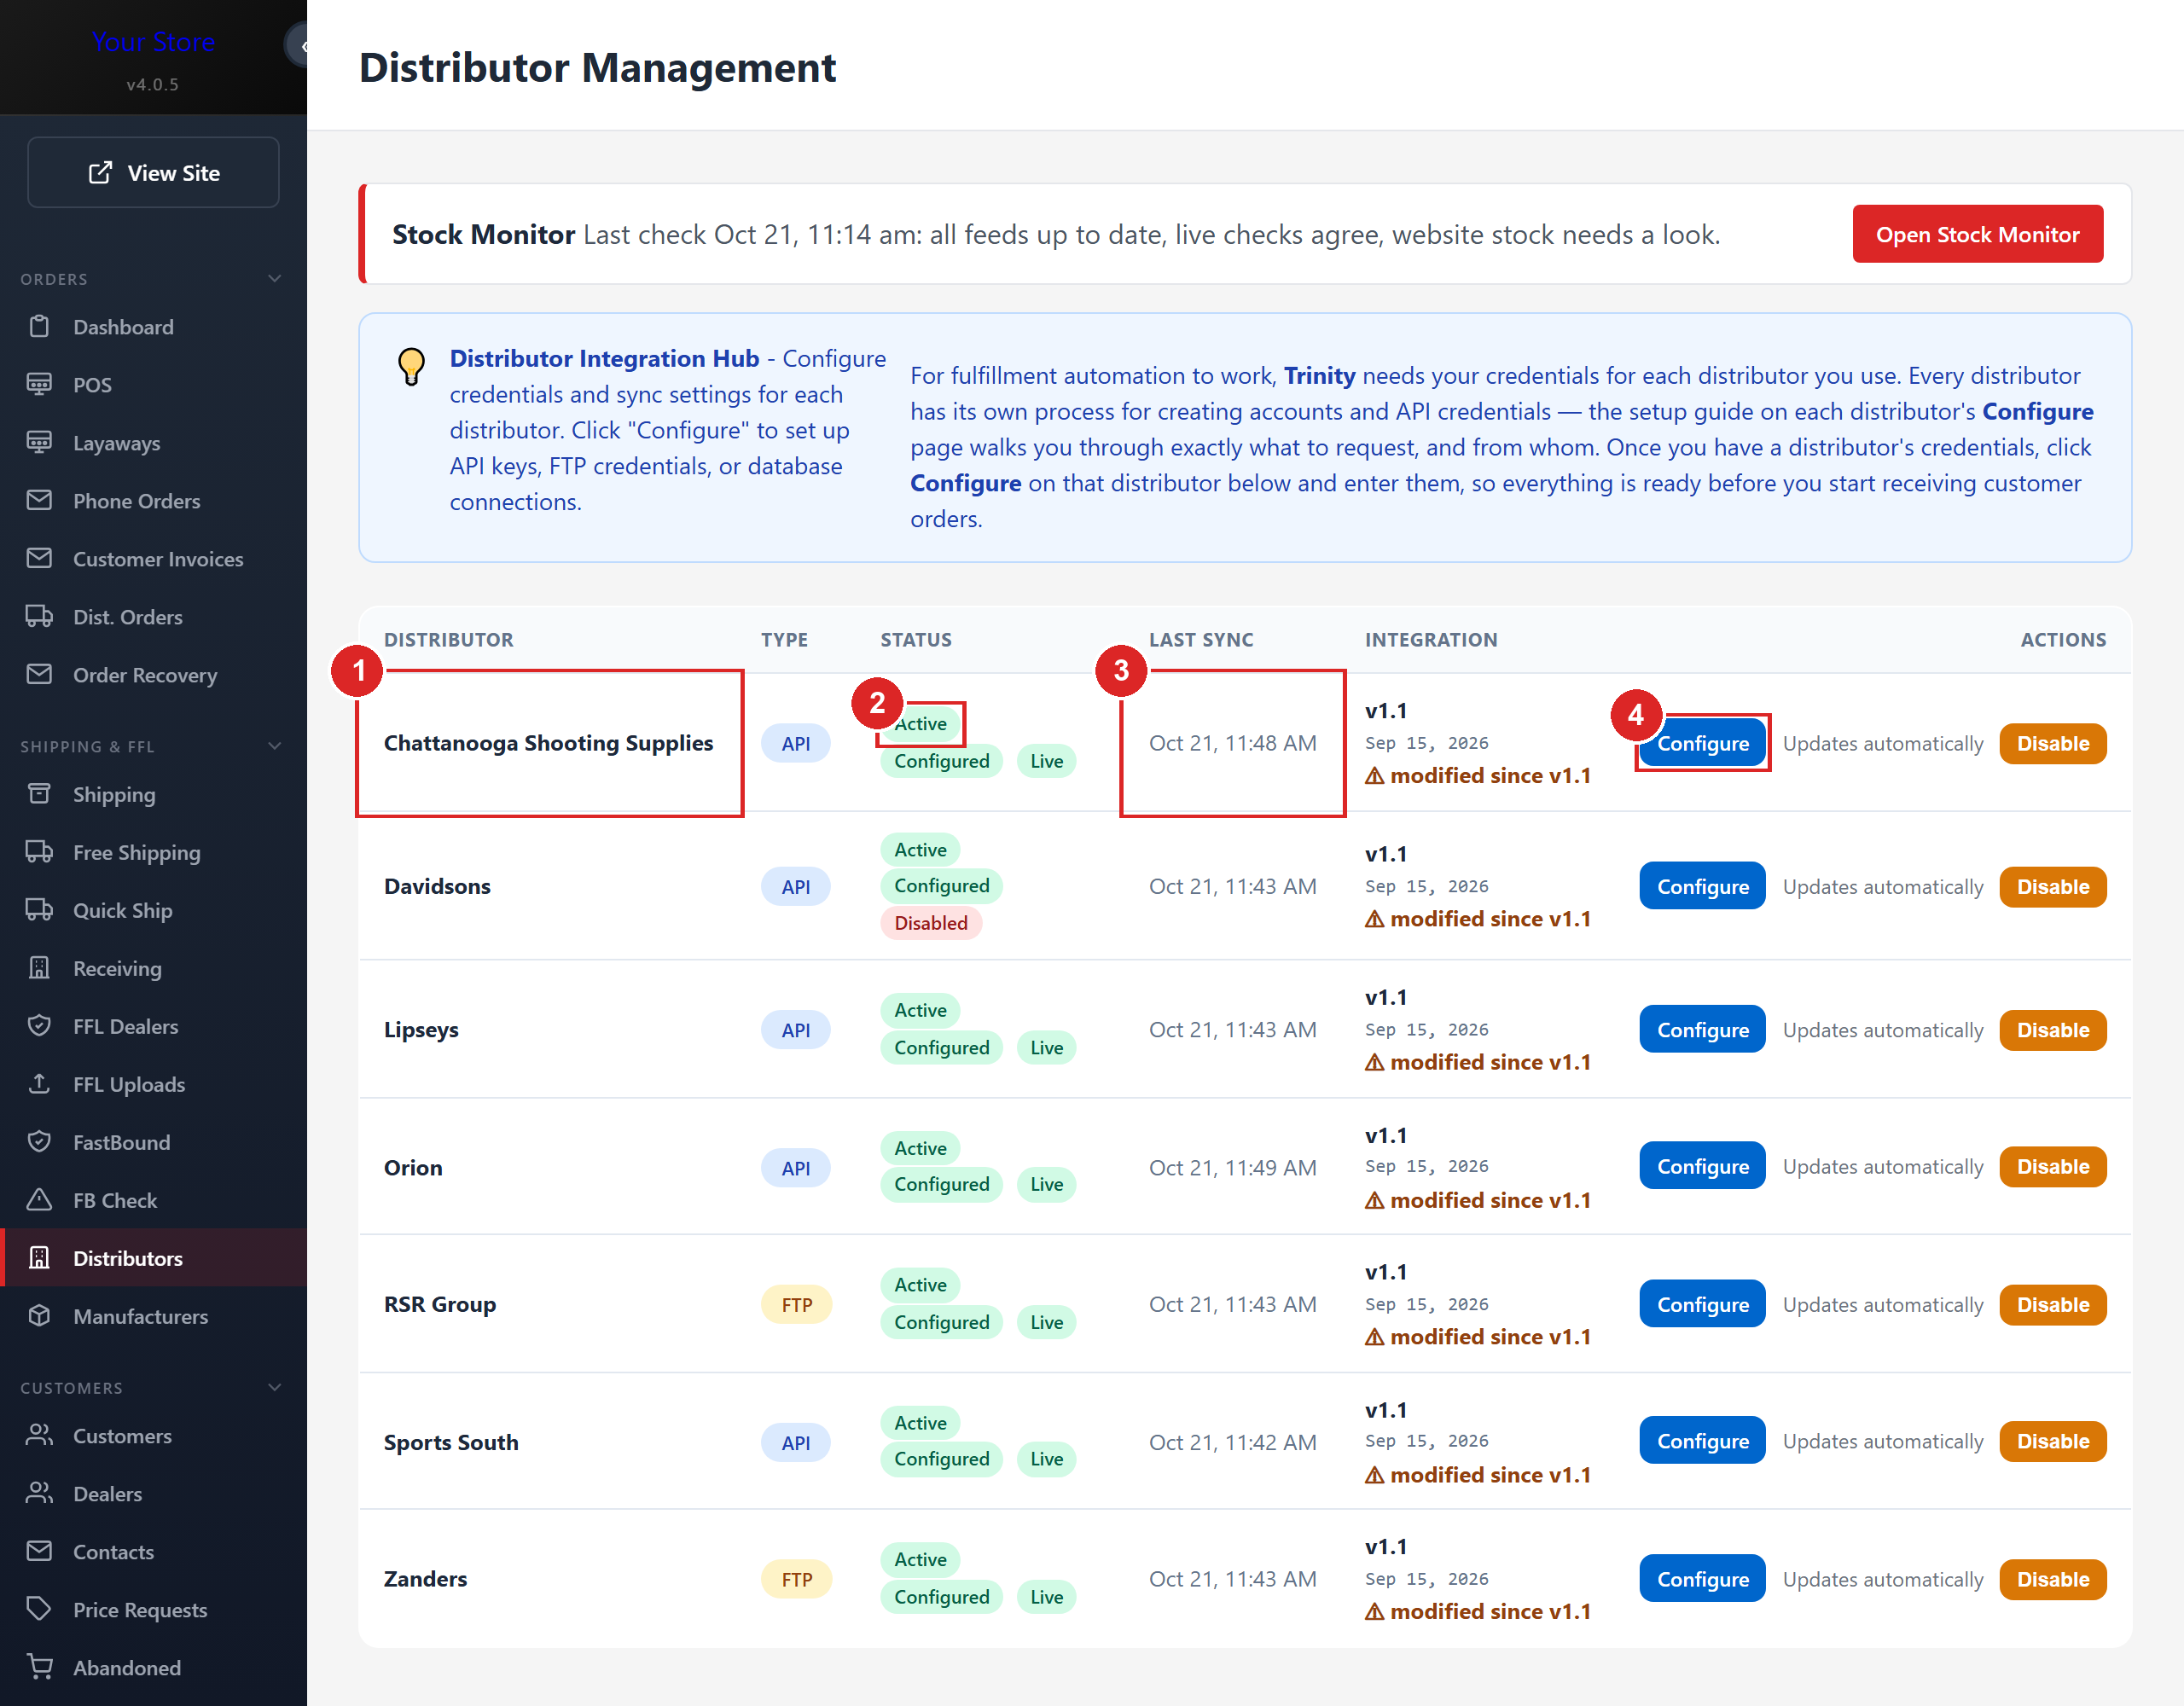2184x1706 pixels.
Task: Open Customer Invoices in sidebar
Action: pos(153,559)
